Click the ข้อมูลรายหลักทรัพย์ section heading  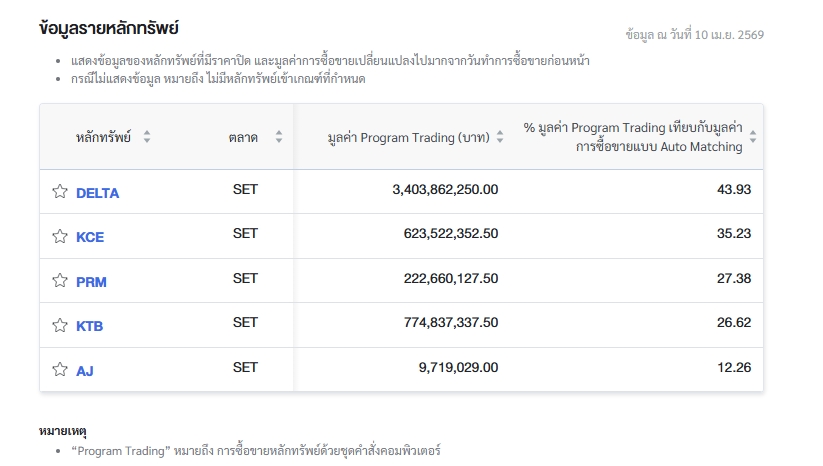[108, 28]
